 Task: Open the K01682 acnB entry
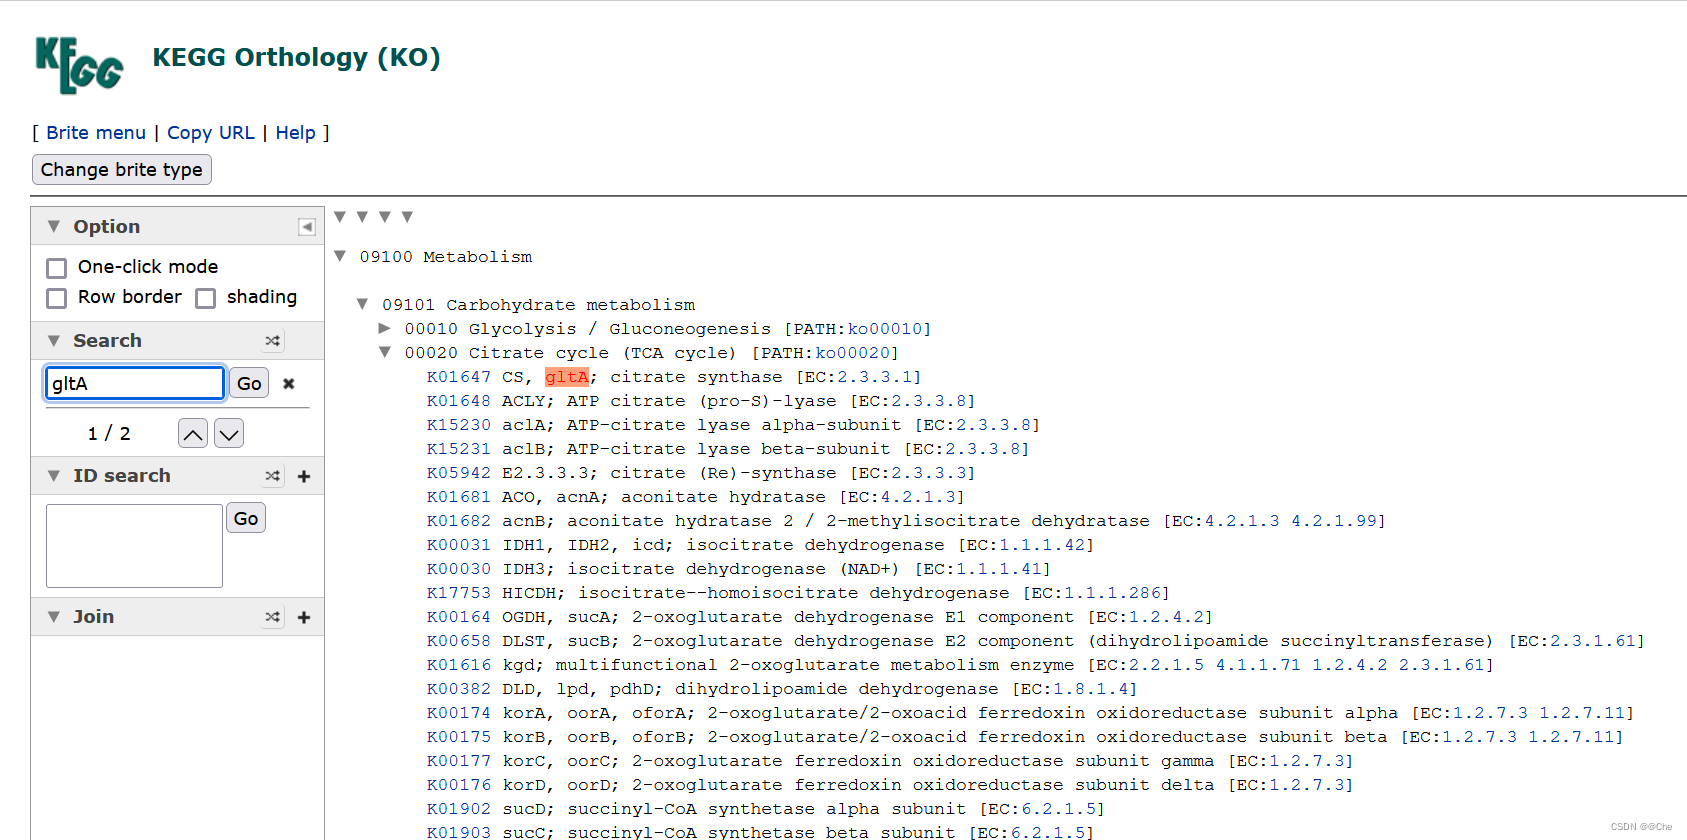tap(459, 521)
